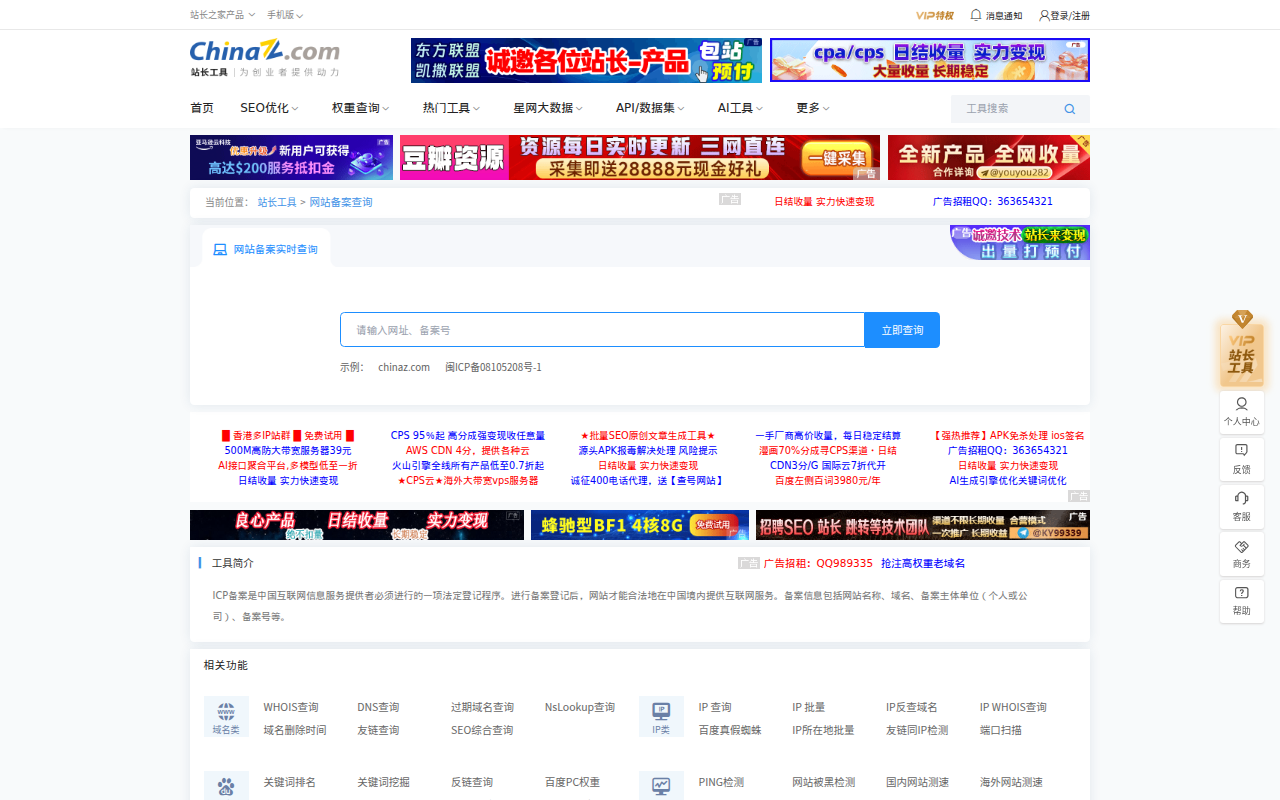Screen dimensions: 1280x800
Task: Click the 反馈 feedback icon
Action: click(x=1241, y=458)
